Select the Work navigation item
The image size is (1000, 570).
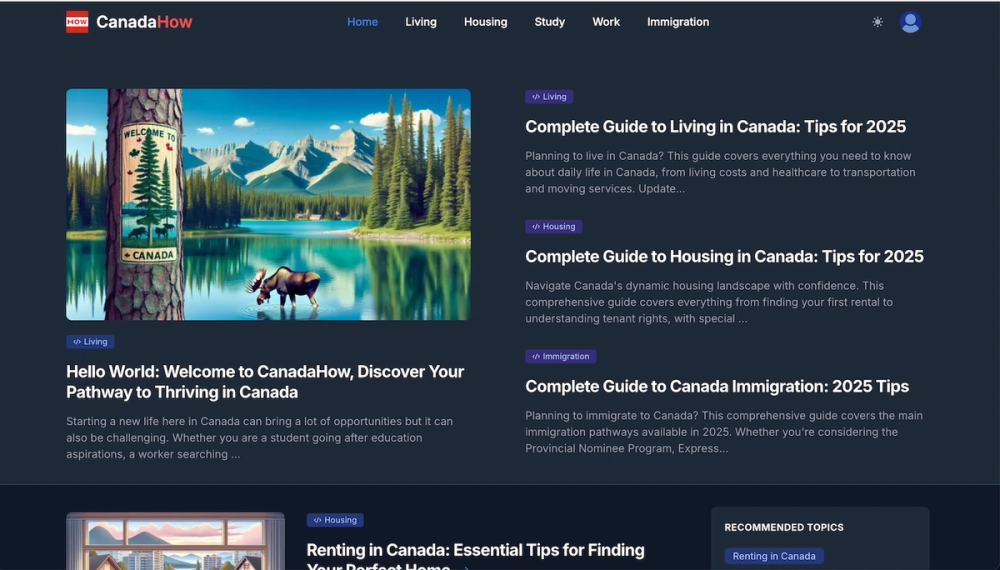click(x=606, y=22)
